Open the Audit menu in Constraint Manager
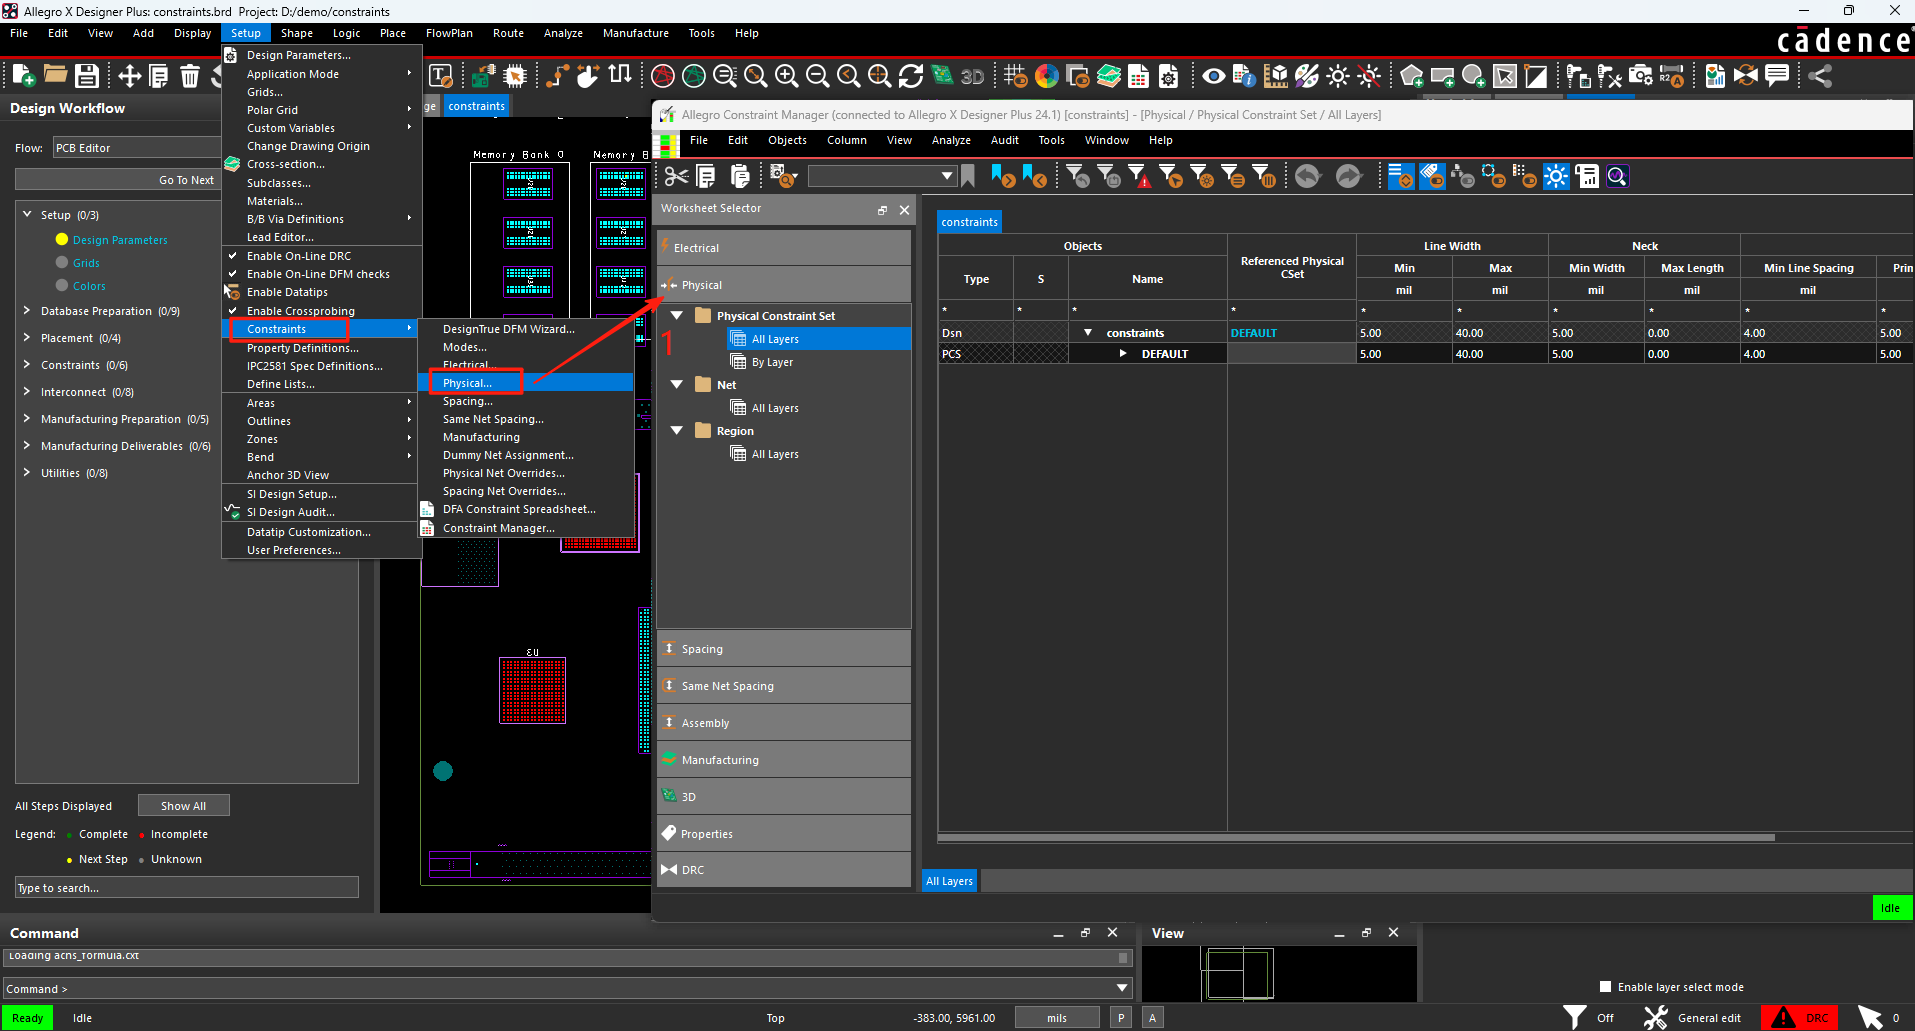Screen dimensions: 1915x1031 pyautogui.click(x=1004, y=140)
